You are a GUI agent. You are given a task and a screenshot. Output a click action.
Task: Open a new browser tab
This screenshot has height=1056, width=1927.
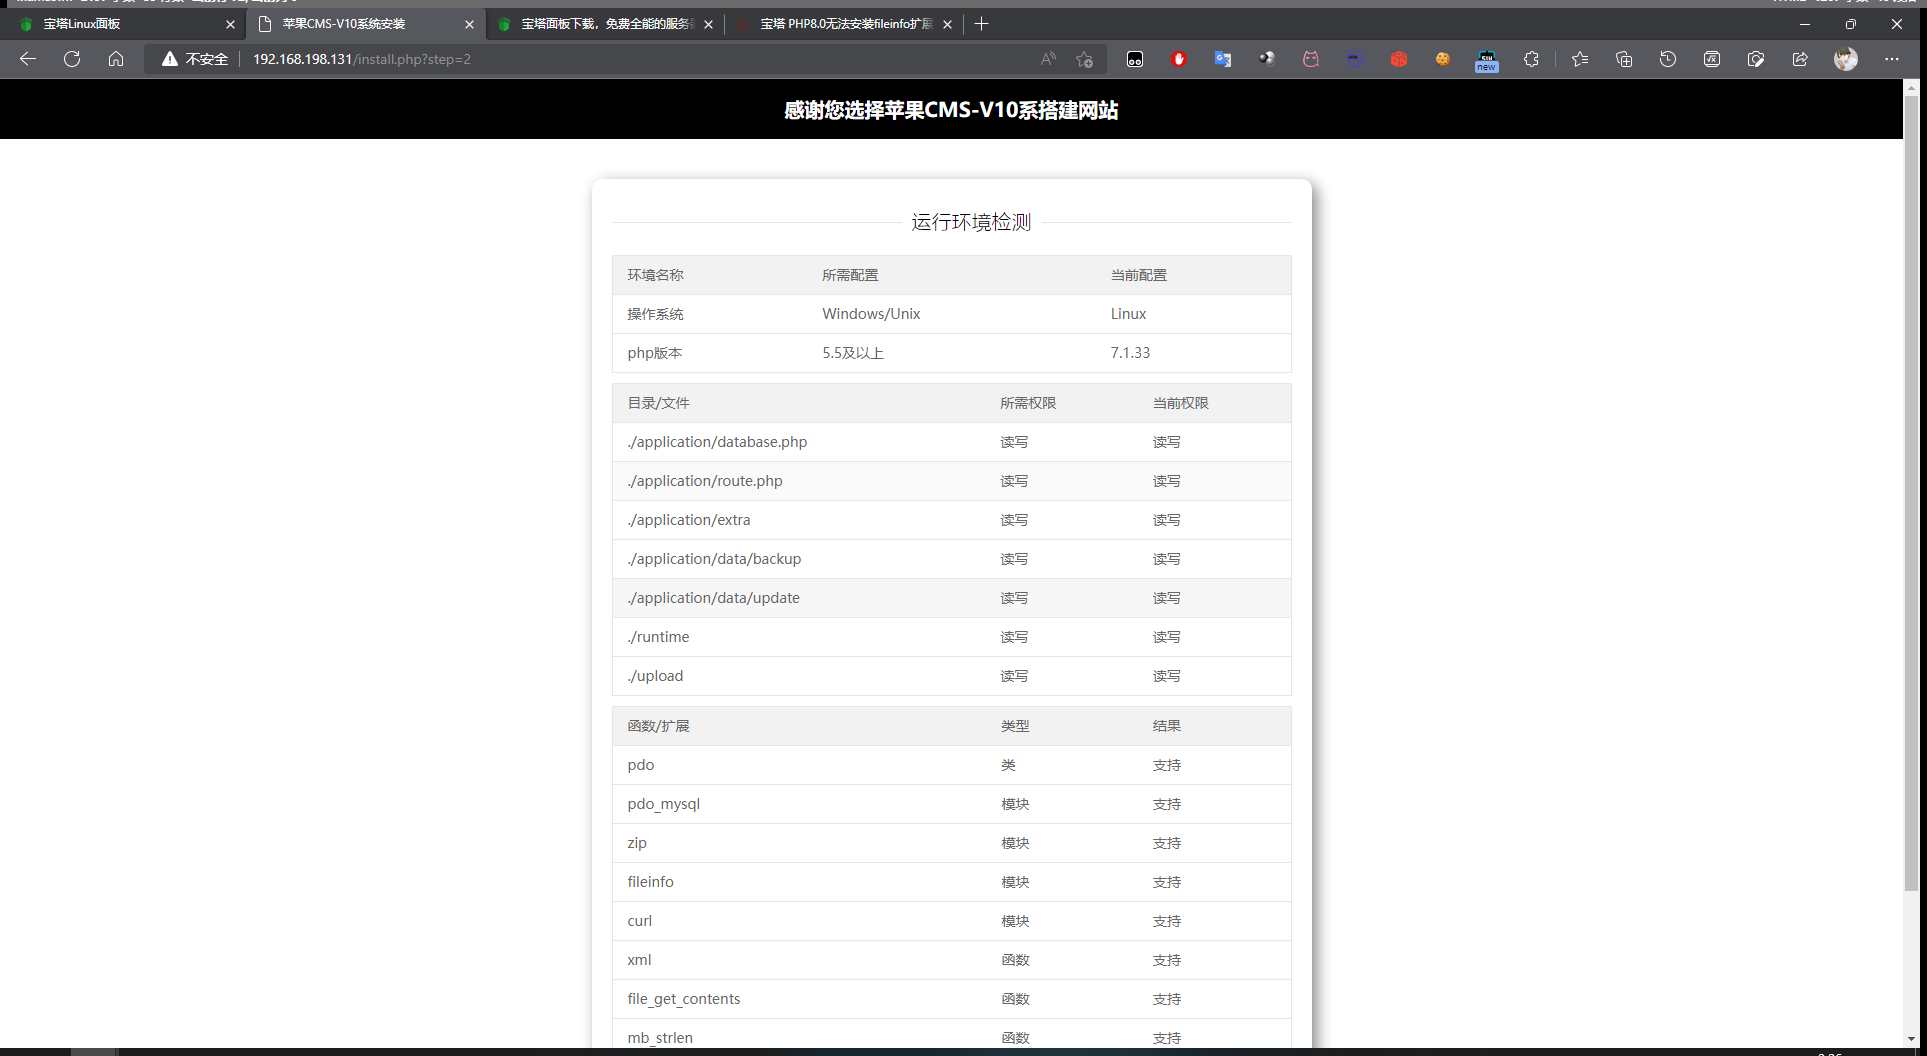click(982, 24)
